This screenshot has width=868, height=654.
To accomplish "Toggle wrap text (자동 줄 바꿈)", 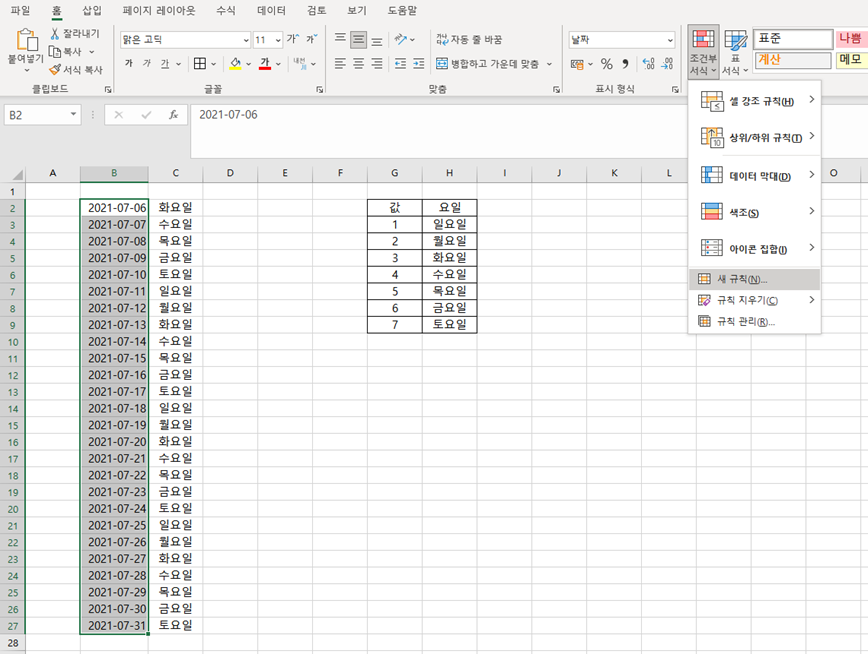I will pyautogui.click(x=469, y=40).
